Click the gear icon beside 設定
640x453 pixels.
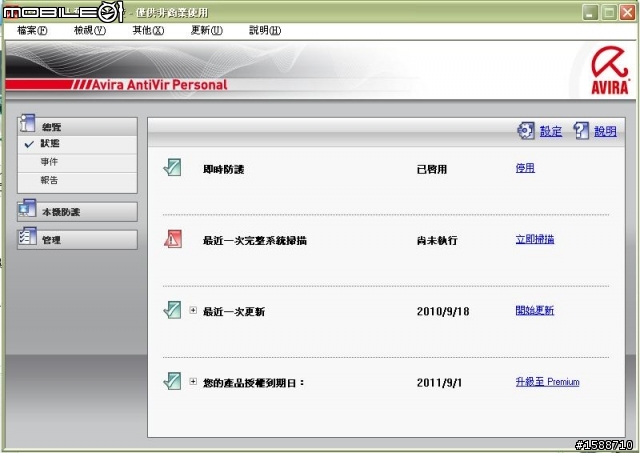pyautogui.click(x=526, y=131)
